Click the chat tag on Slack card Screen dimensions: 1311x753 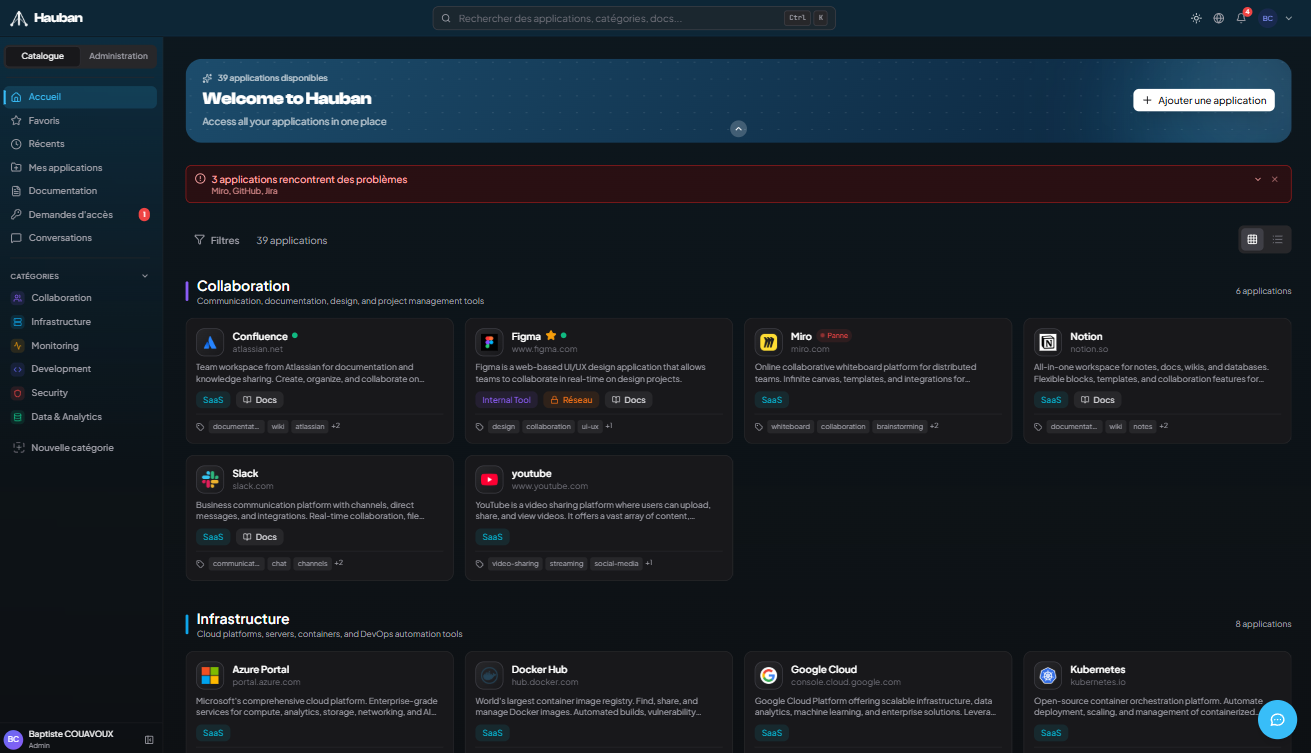click(279, 563)
